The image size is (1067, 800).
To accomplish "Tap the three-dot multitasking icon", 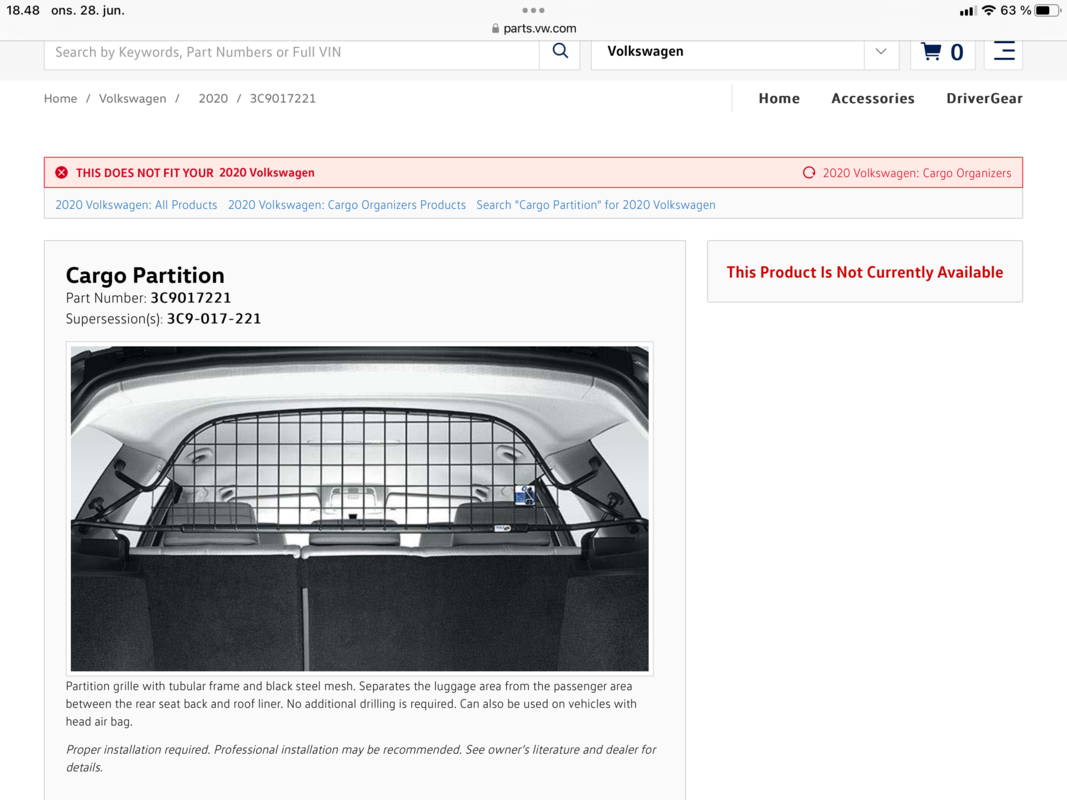I will (x=533, y=10).
